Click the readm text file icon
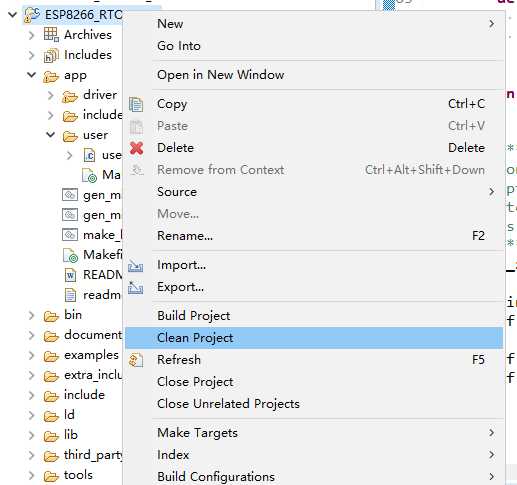This screenshot has height=485, width=517. tap(70, 295)
